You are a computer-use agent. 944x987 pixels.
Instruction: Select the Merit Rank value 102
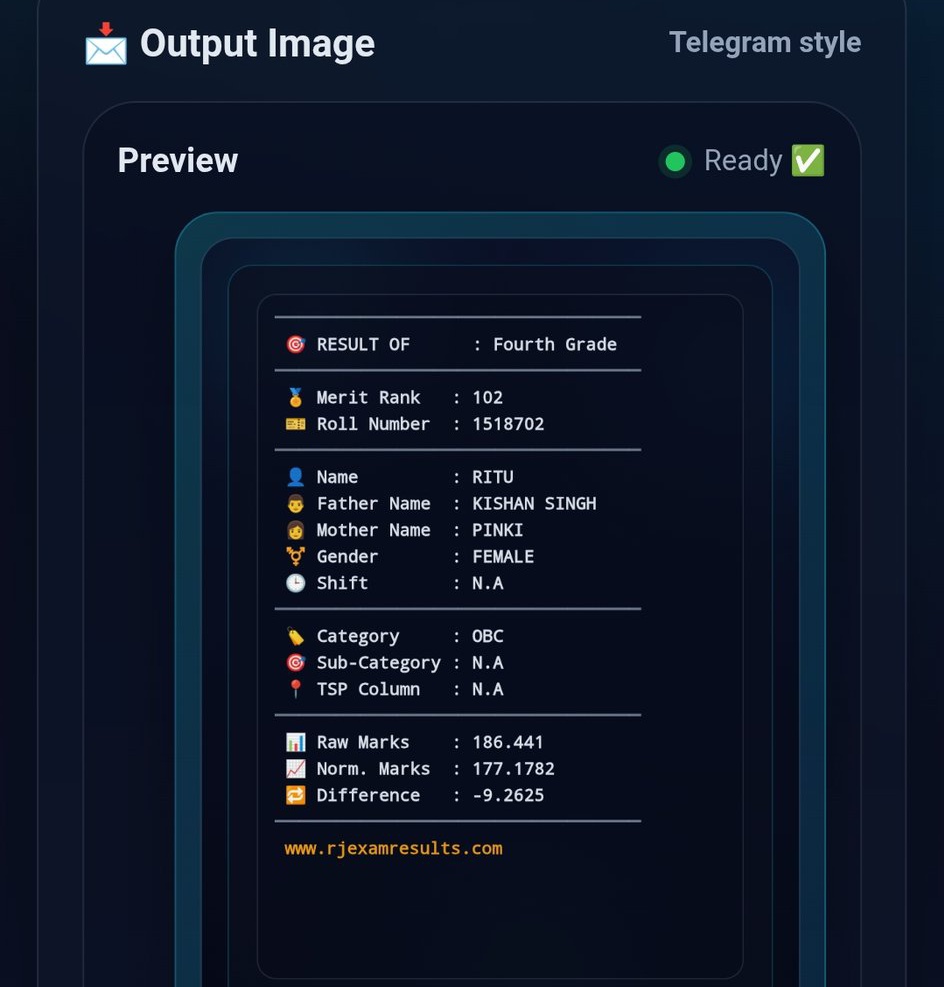(488, 397)
